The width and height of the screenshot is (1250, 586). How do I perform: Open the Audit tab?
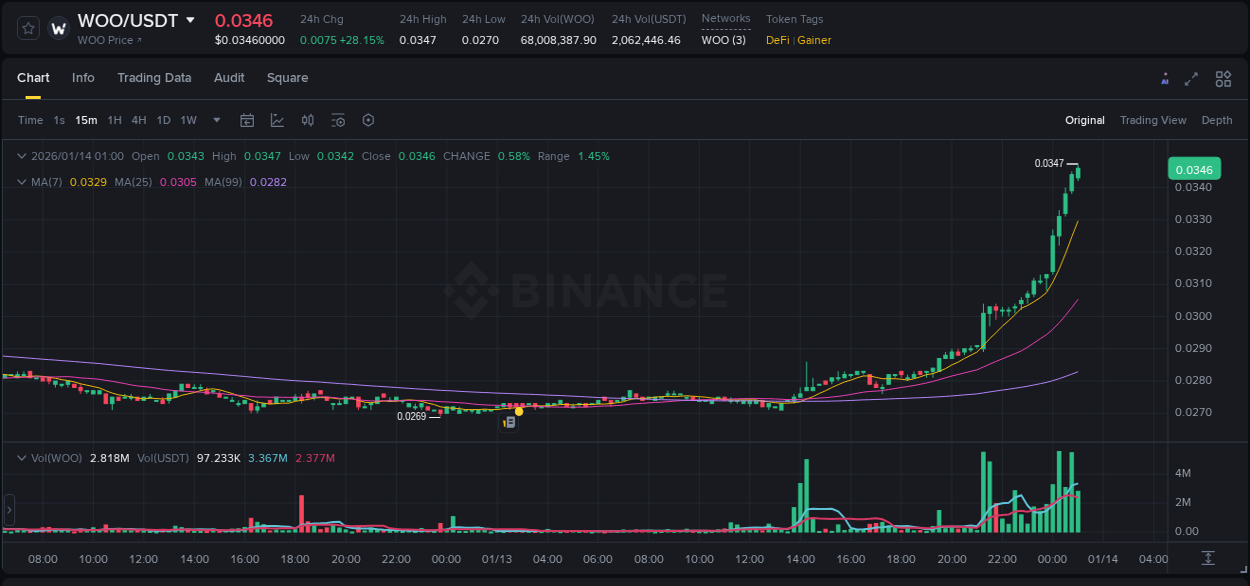click(x=229, y=77)
